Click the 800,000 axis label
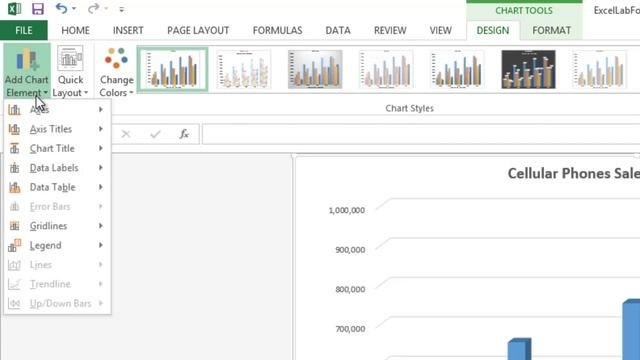The width and height of the screenshot is (640, 360). [x=350, y=289]
